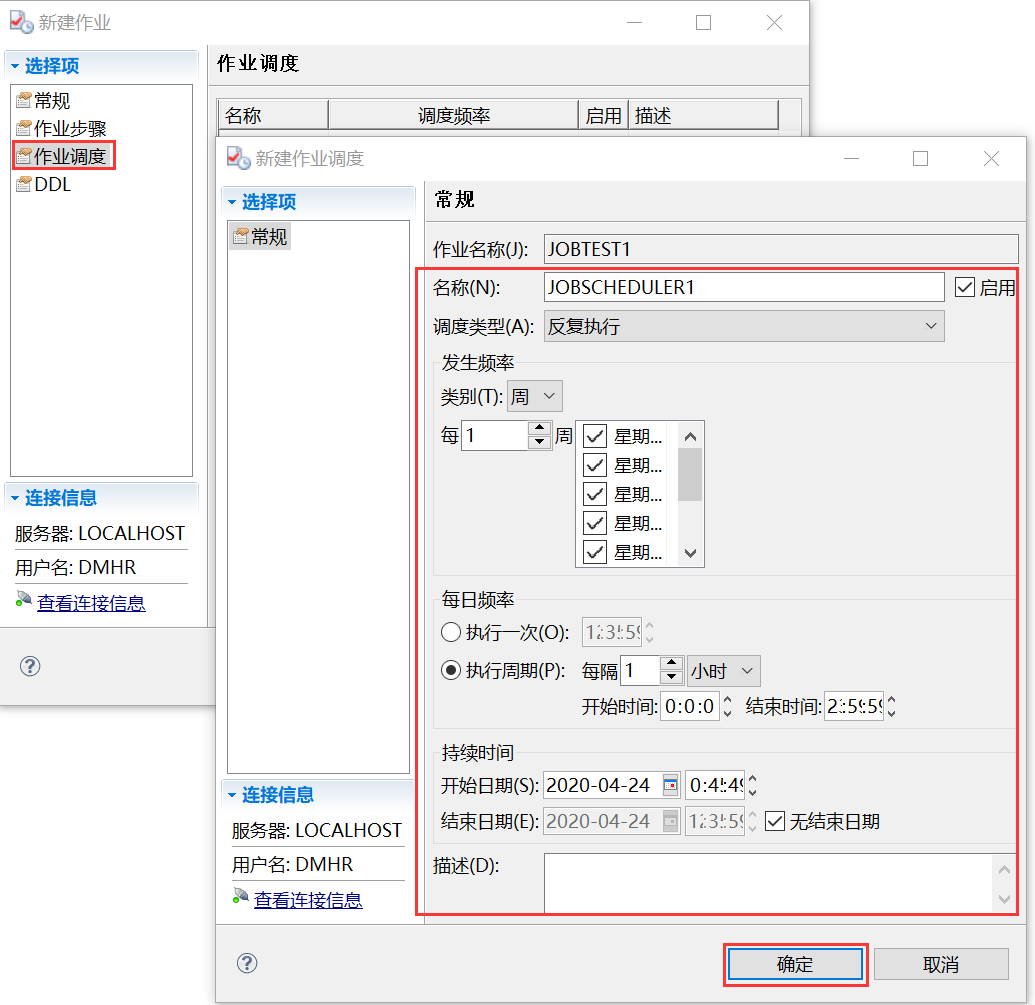This screenshot has height=1005, width=1035.
Task: Increase the 每...周 week interval
Action: (539, 428)
